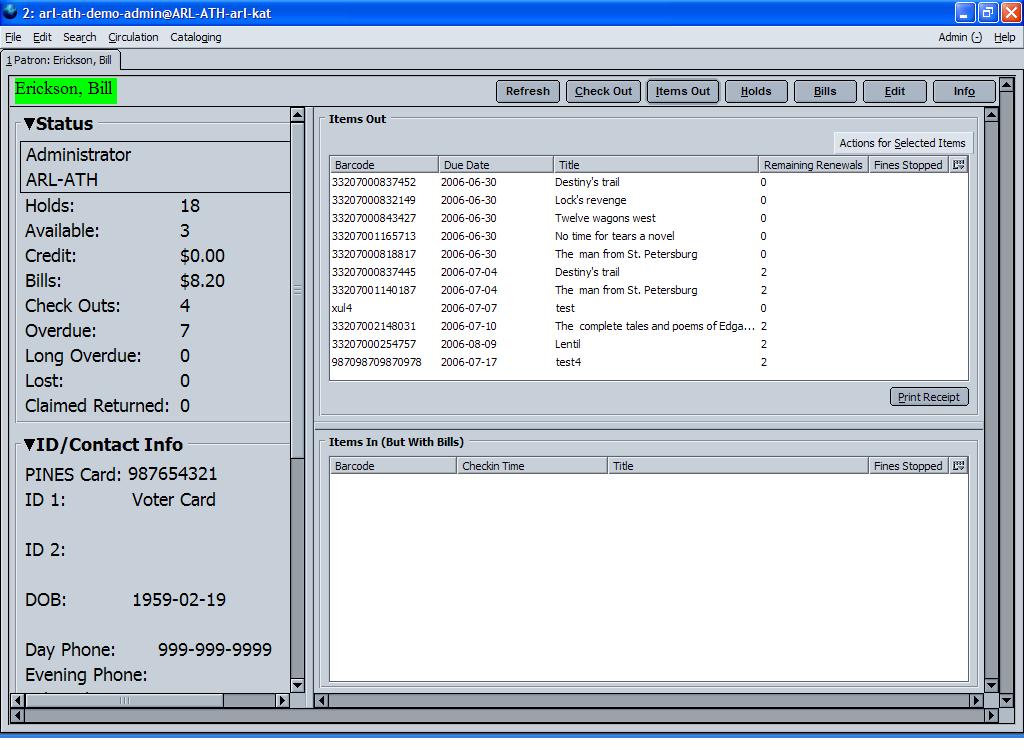The width and height of the screenshot is (1024, 750).
Task: Select the Patron: Erickson, Bill tab
Action: click(x=60, y=60)
